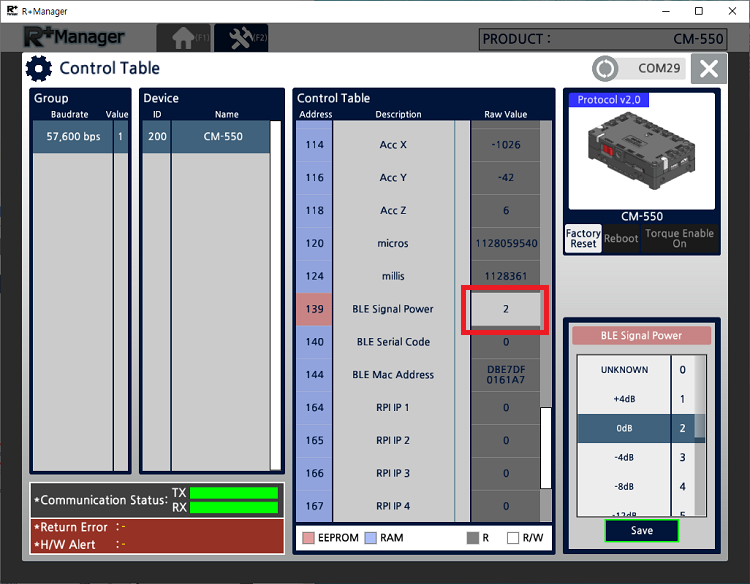Viewport: 750px width, 584px height.
Task: Click the Reboot button
Action: click(621, 239)
